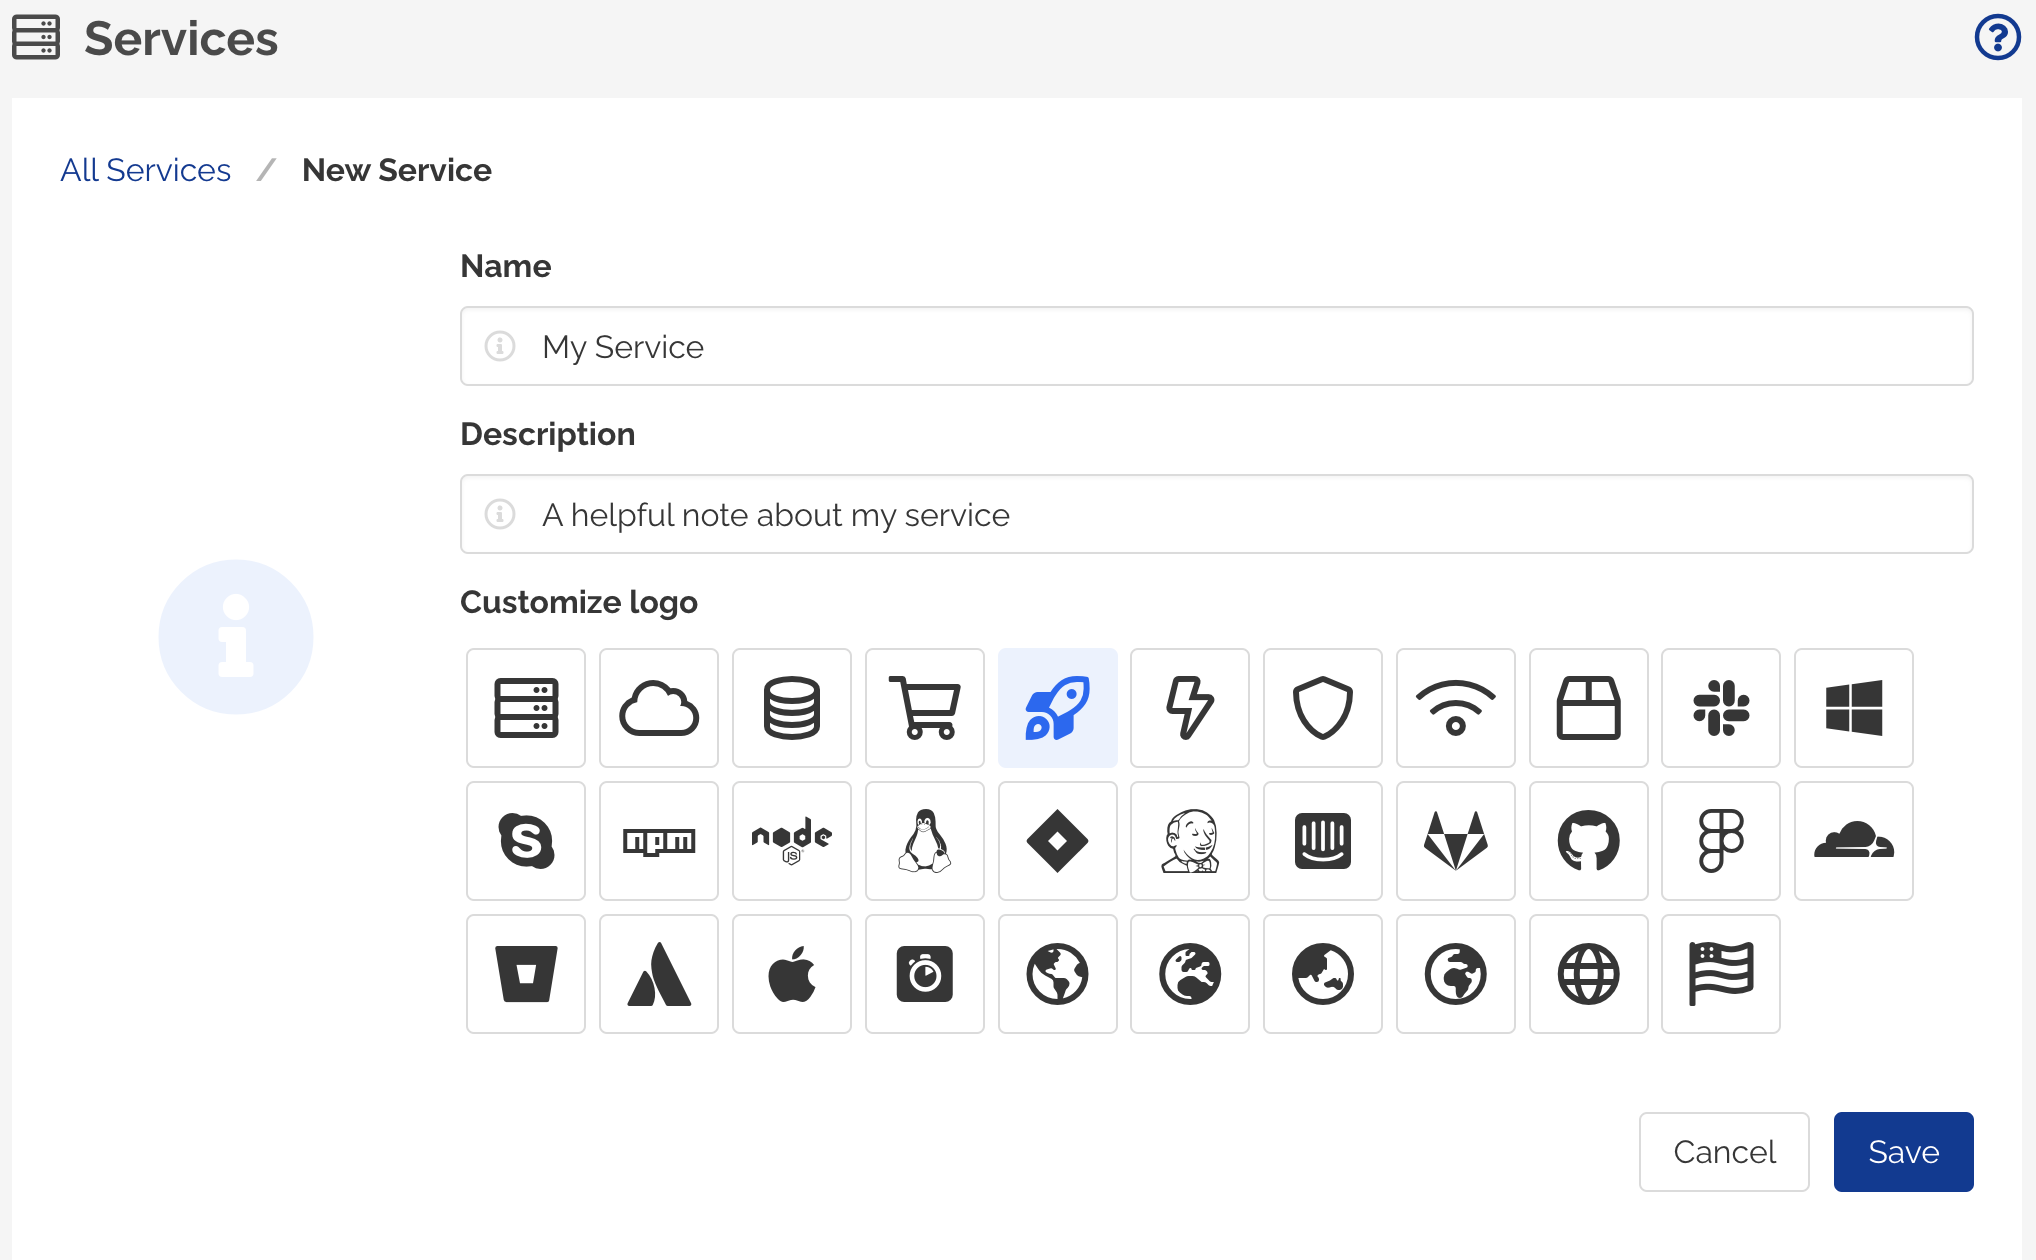Select the npm logo icon

pyautogui.click(x=658, y=841)
